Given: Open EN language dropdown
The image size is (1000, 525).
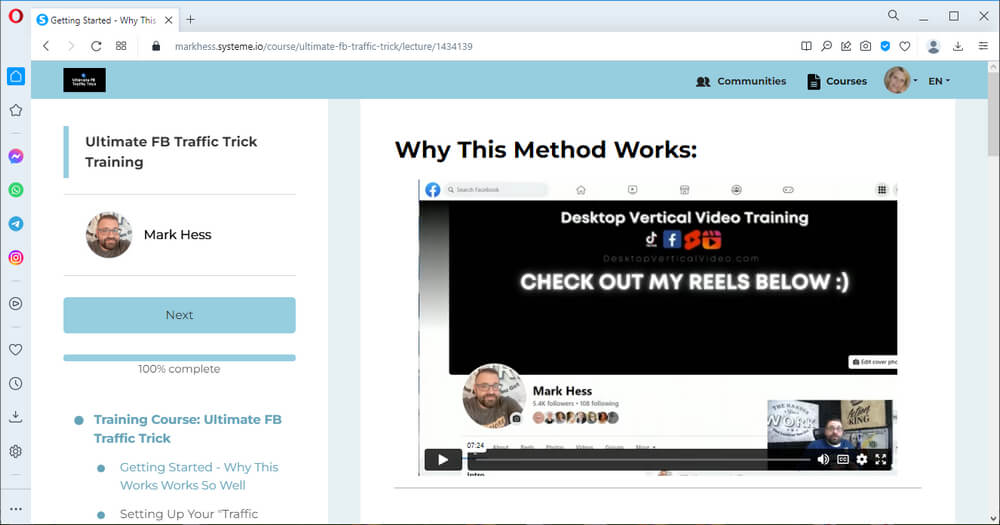Looking at the screenshot, I should (939, 81).
